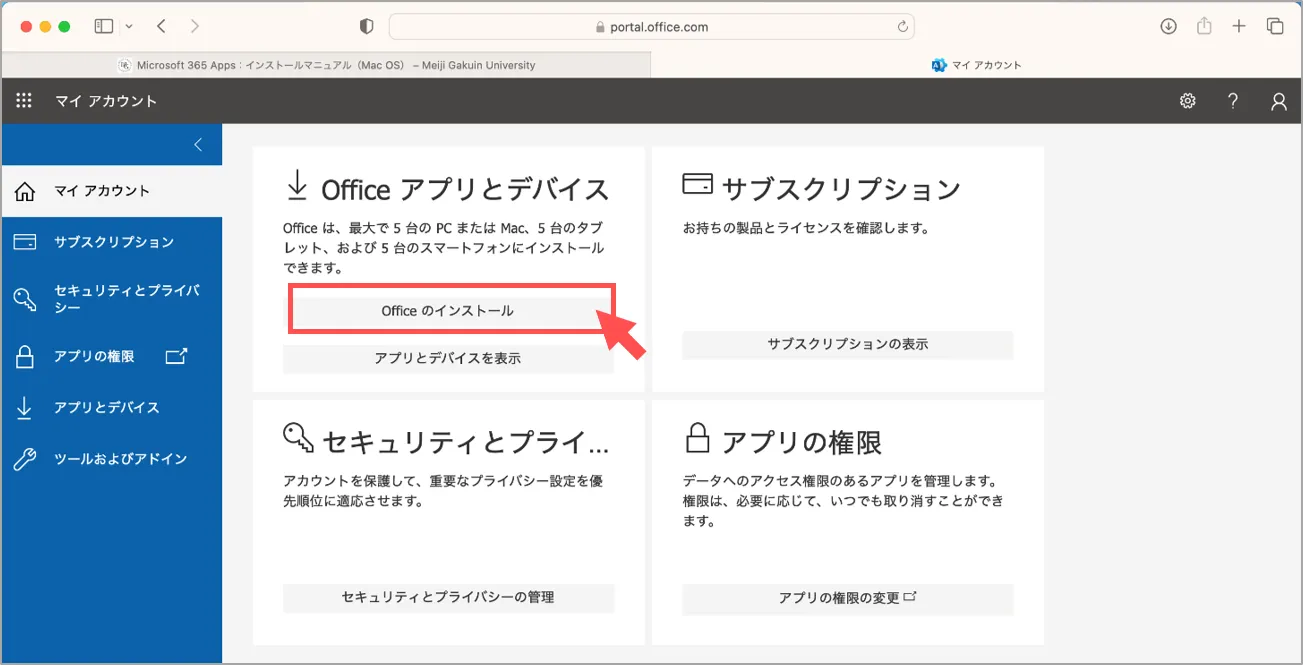Click the external link icon beside アプリの権限
This screenshot has height=665, width=1303.
(x=176, y=356)
